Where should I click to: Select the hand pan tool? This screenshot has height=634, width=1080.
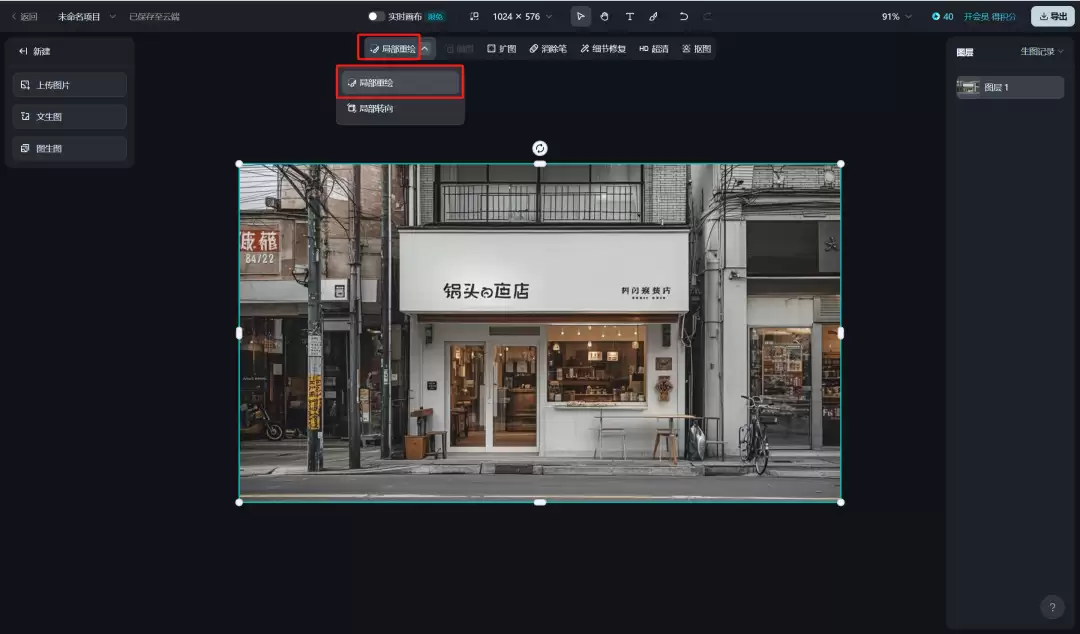(605, 16)
